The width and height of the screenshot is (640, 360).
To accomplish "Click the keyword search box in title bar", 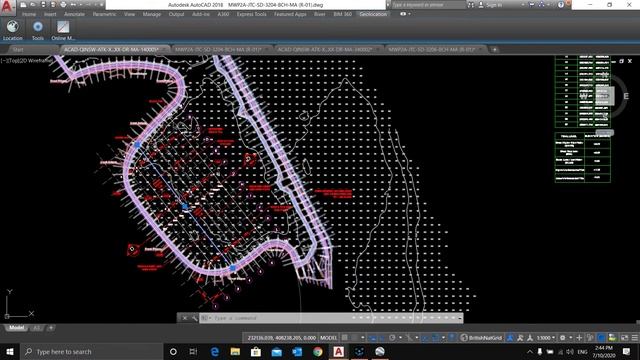I will 428,5.
